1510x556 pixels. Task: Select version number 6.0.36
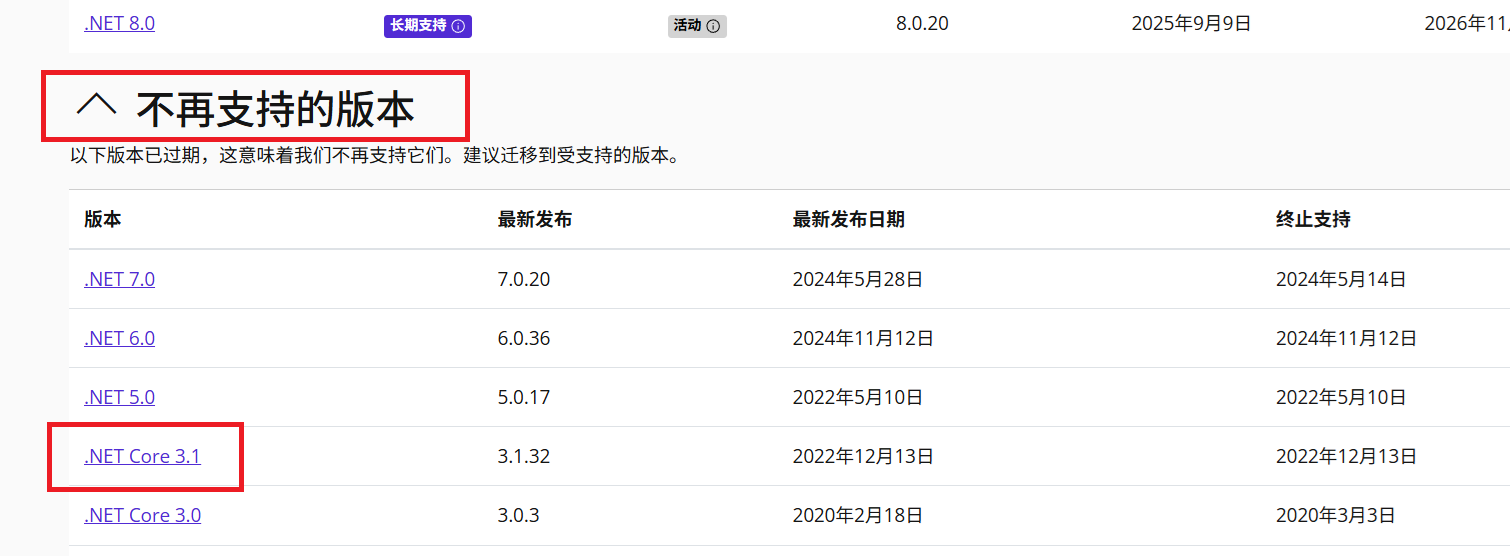[524, 339]
